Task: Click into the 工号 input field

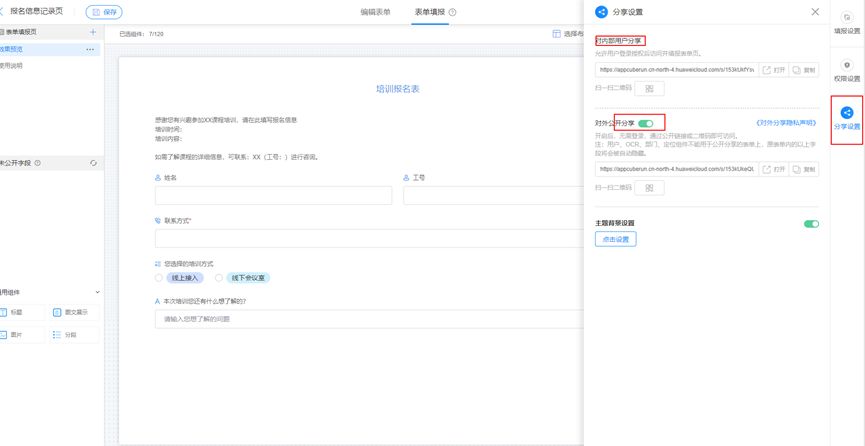Action: click(x=493, y=195)
